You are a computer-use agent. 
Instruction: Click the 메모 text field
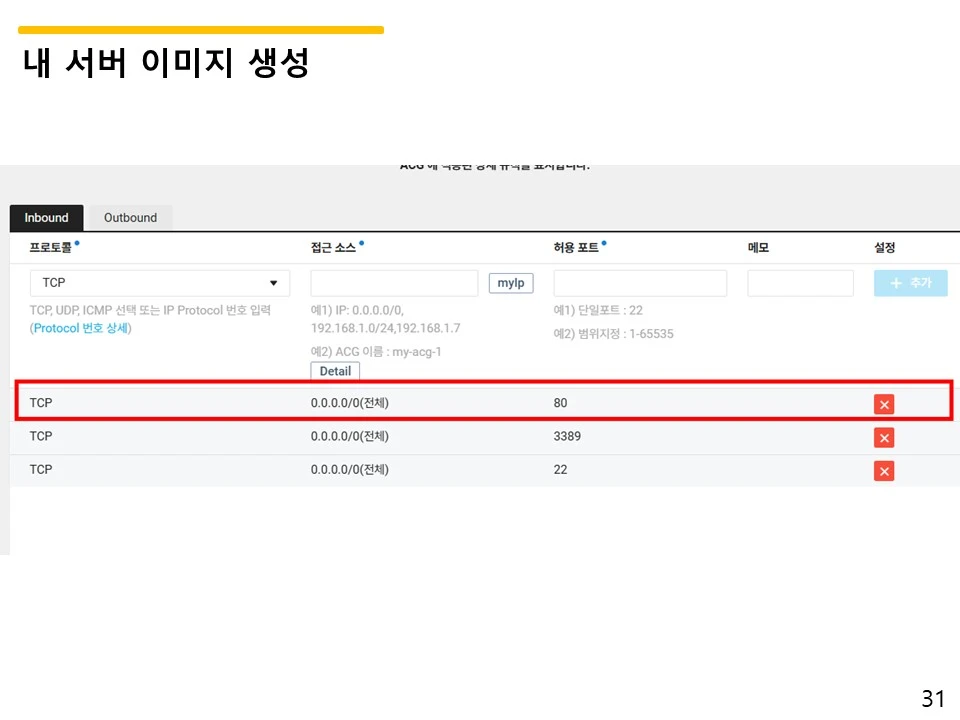coord(799,282)
